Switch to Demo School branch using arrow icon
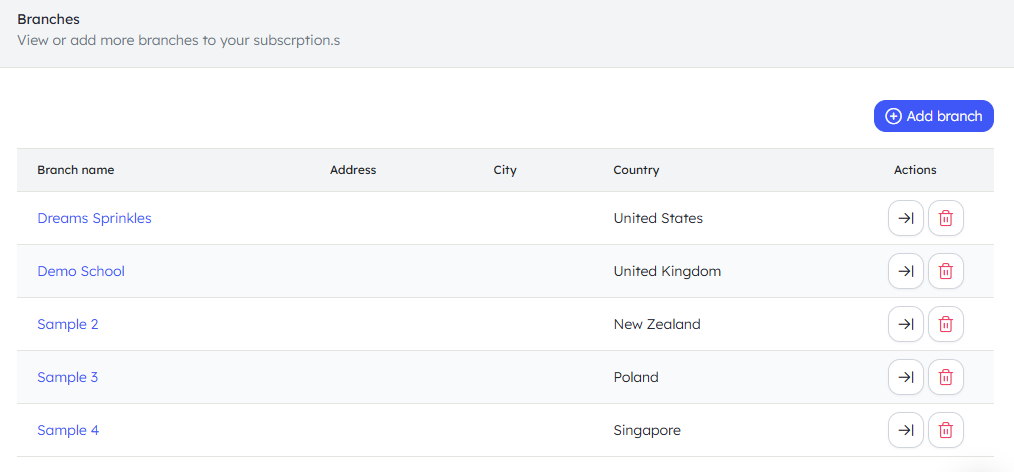Image resolution: width=1014 pixels, height=472 pixels. pyautogui.click(x=905, y=271)
